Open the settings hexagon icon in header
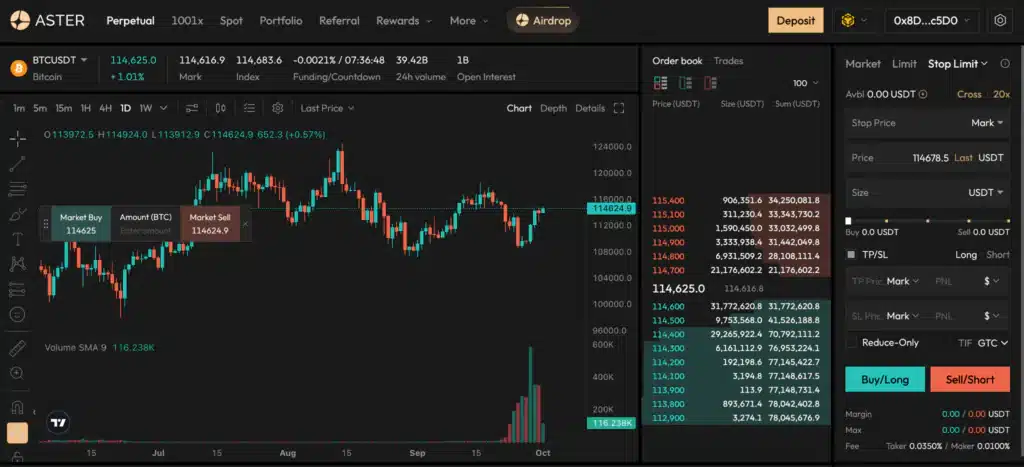1024x467 pixels. point(1000,20)
